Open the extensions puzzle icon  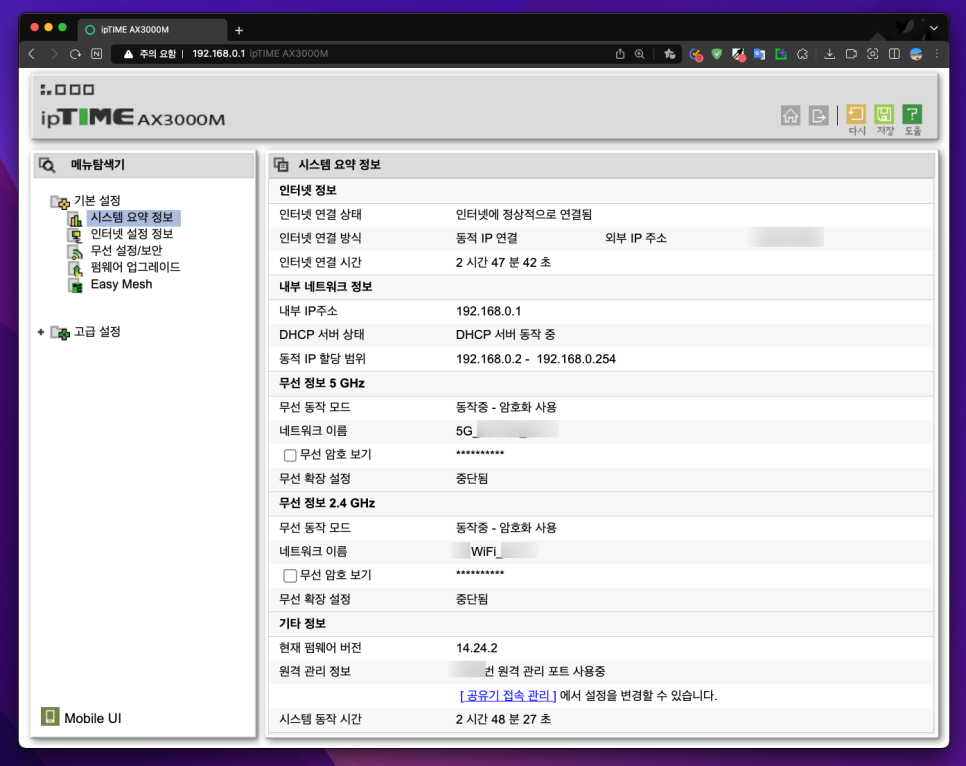(x=802, y=54)
